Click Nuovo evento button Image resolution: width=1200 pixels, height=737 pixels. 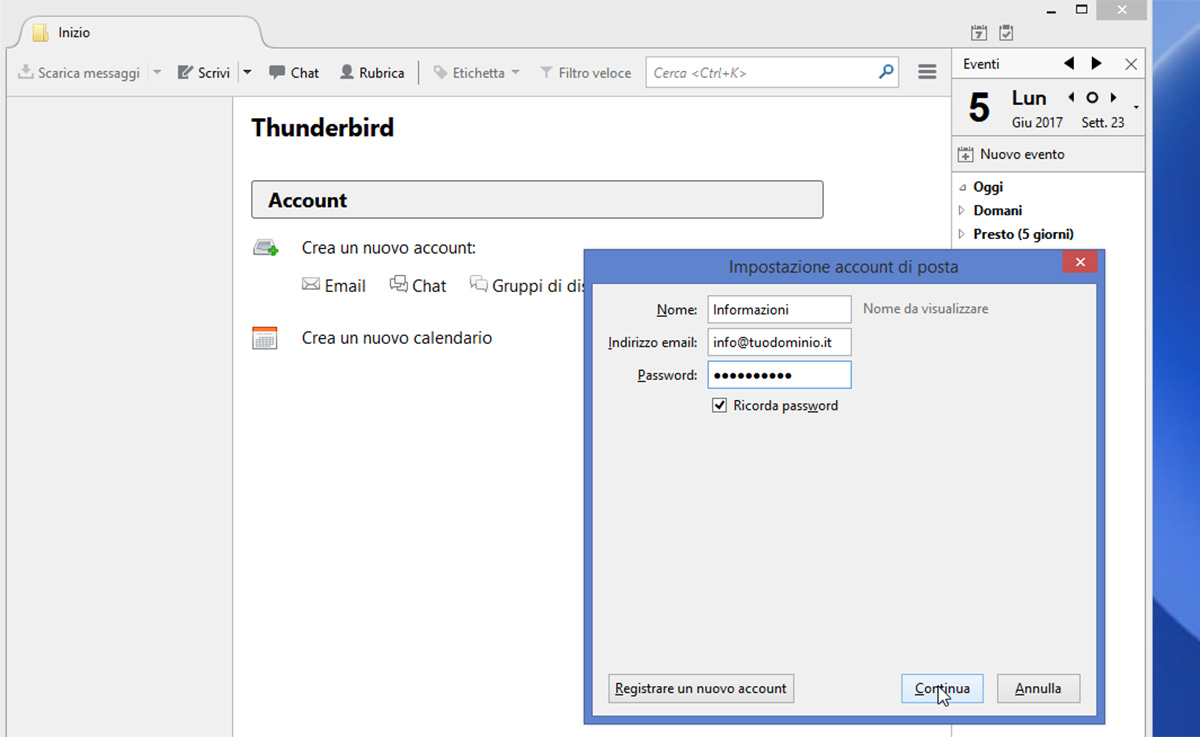[x=1011, y=155]
